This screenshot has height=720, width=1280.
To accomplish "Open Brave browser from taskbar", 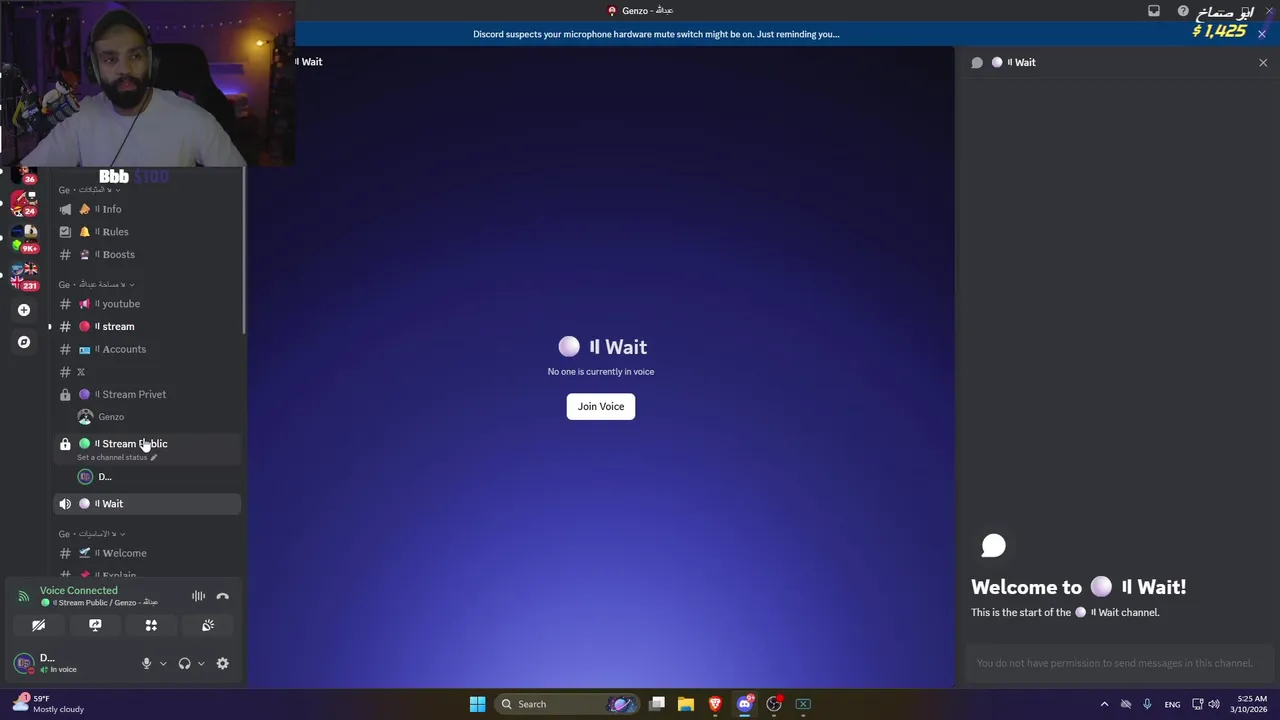I will (715, 704).
